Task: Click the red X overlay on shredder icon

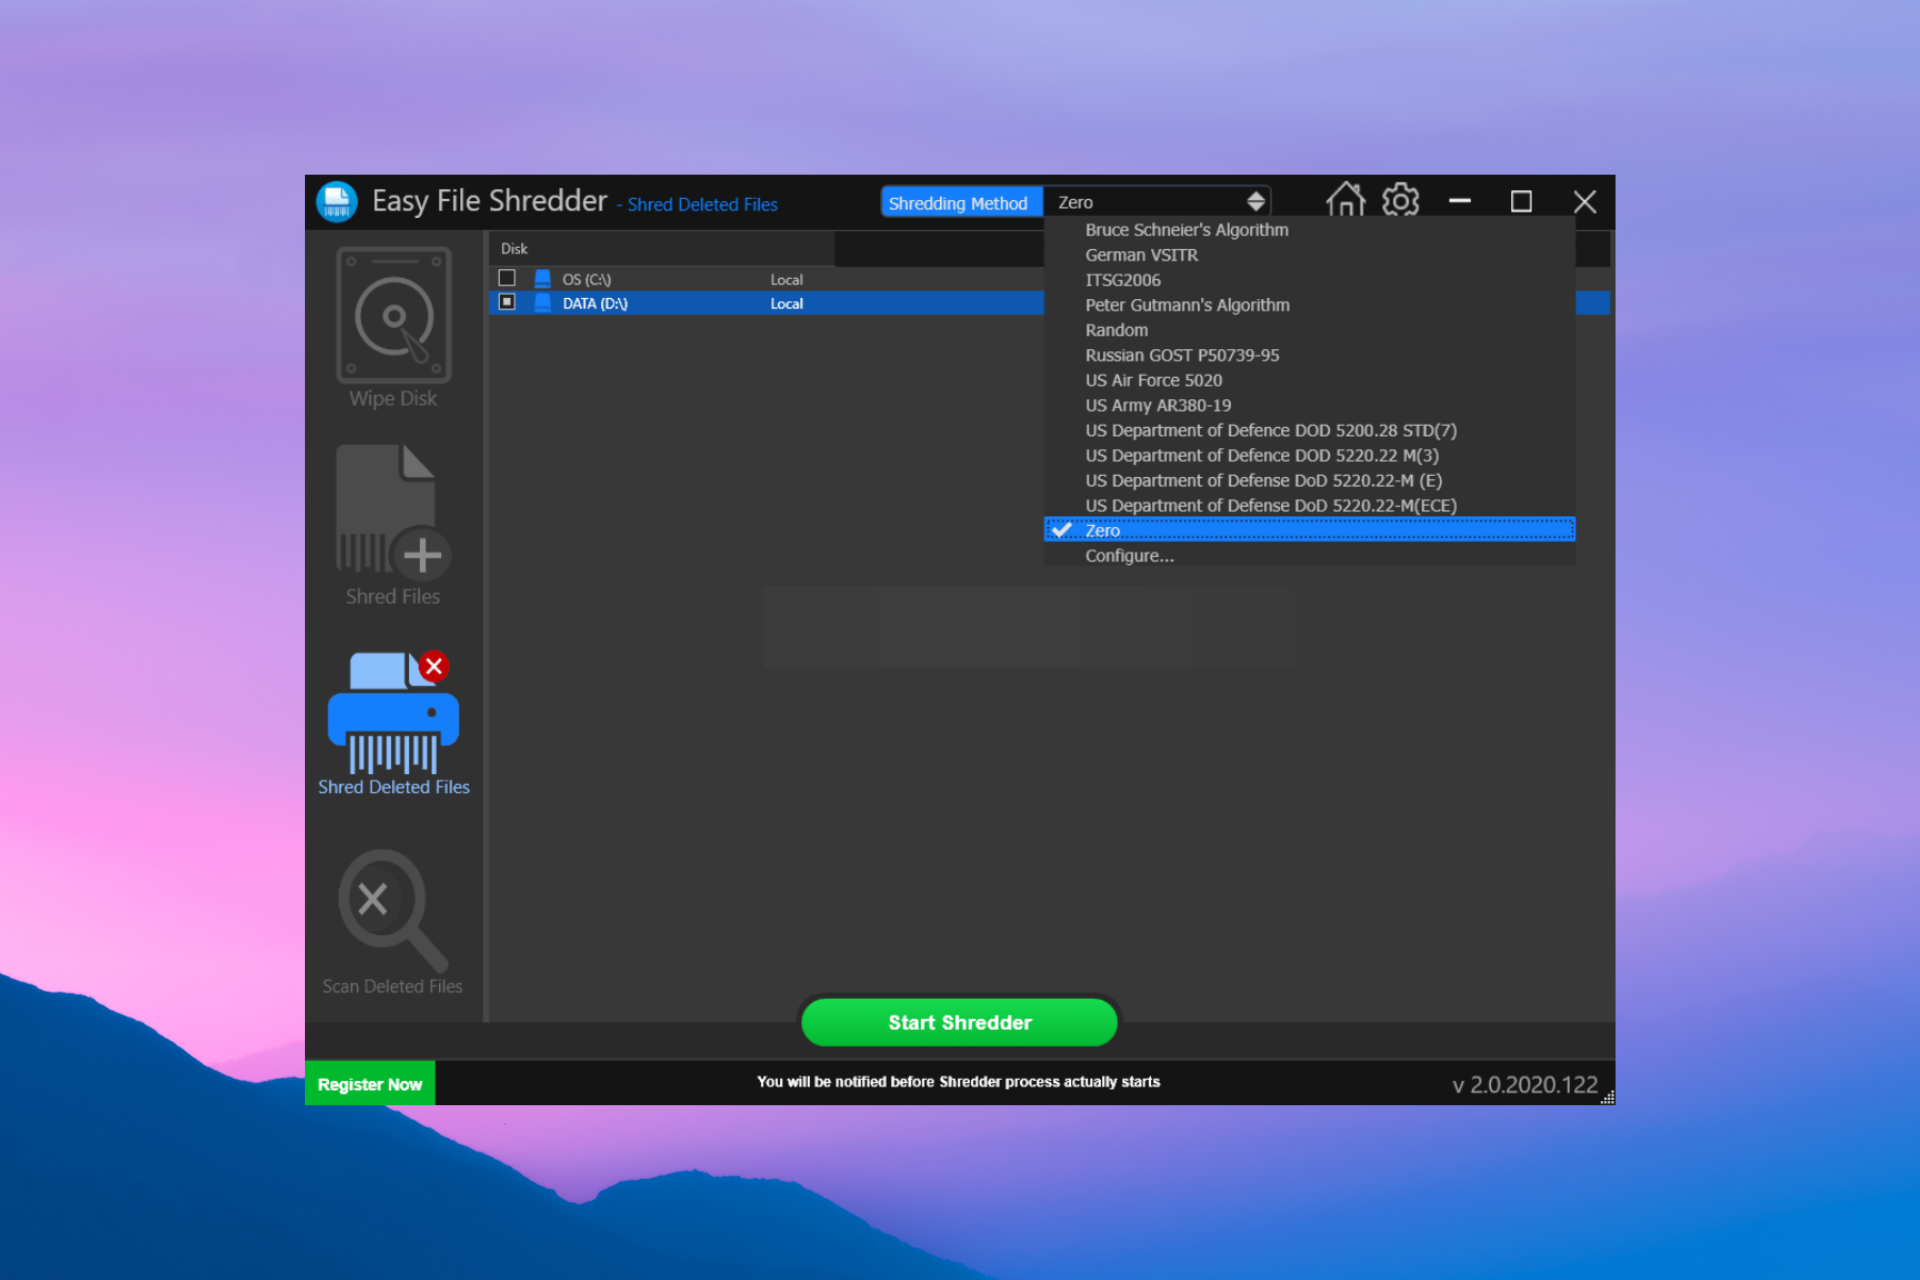Action: click(433, 671)
